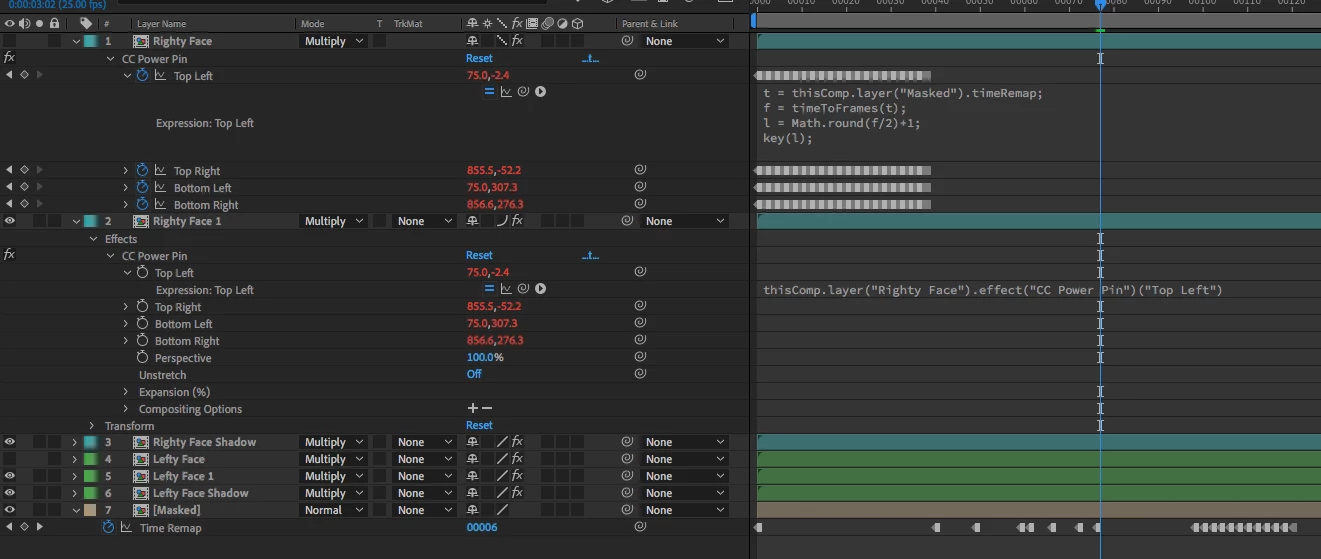
Task: Click the Parent & Link column header
Action: 650,23
